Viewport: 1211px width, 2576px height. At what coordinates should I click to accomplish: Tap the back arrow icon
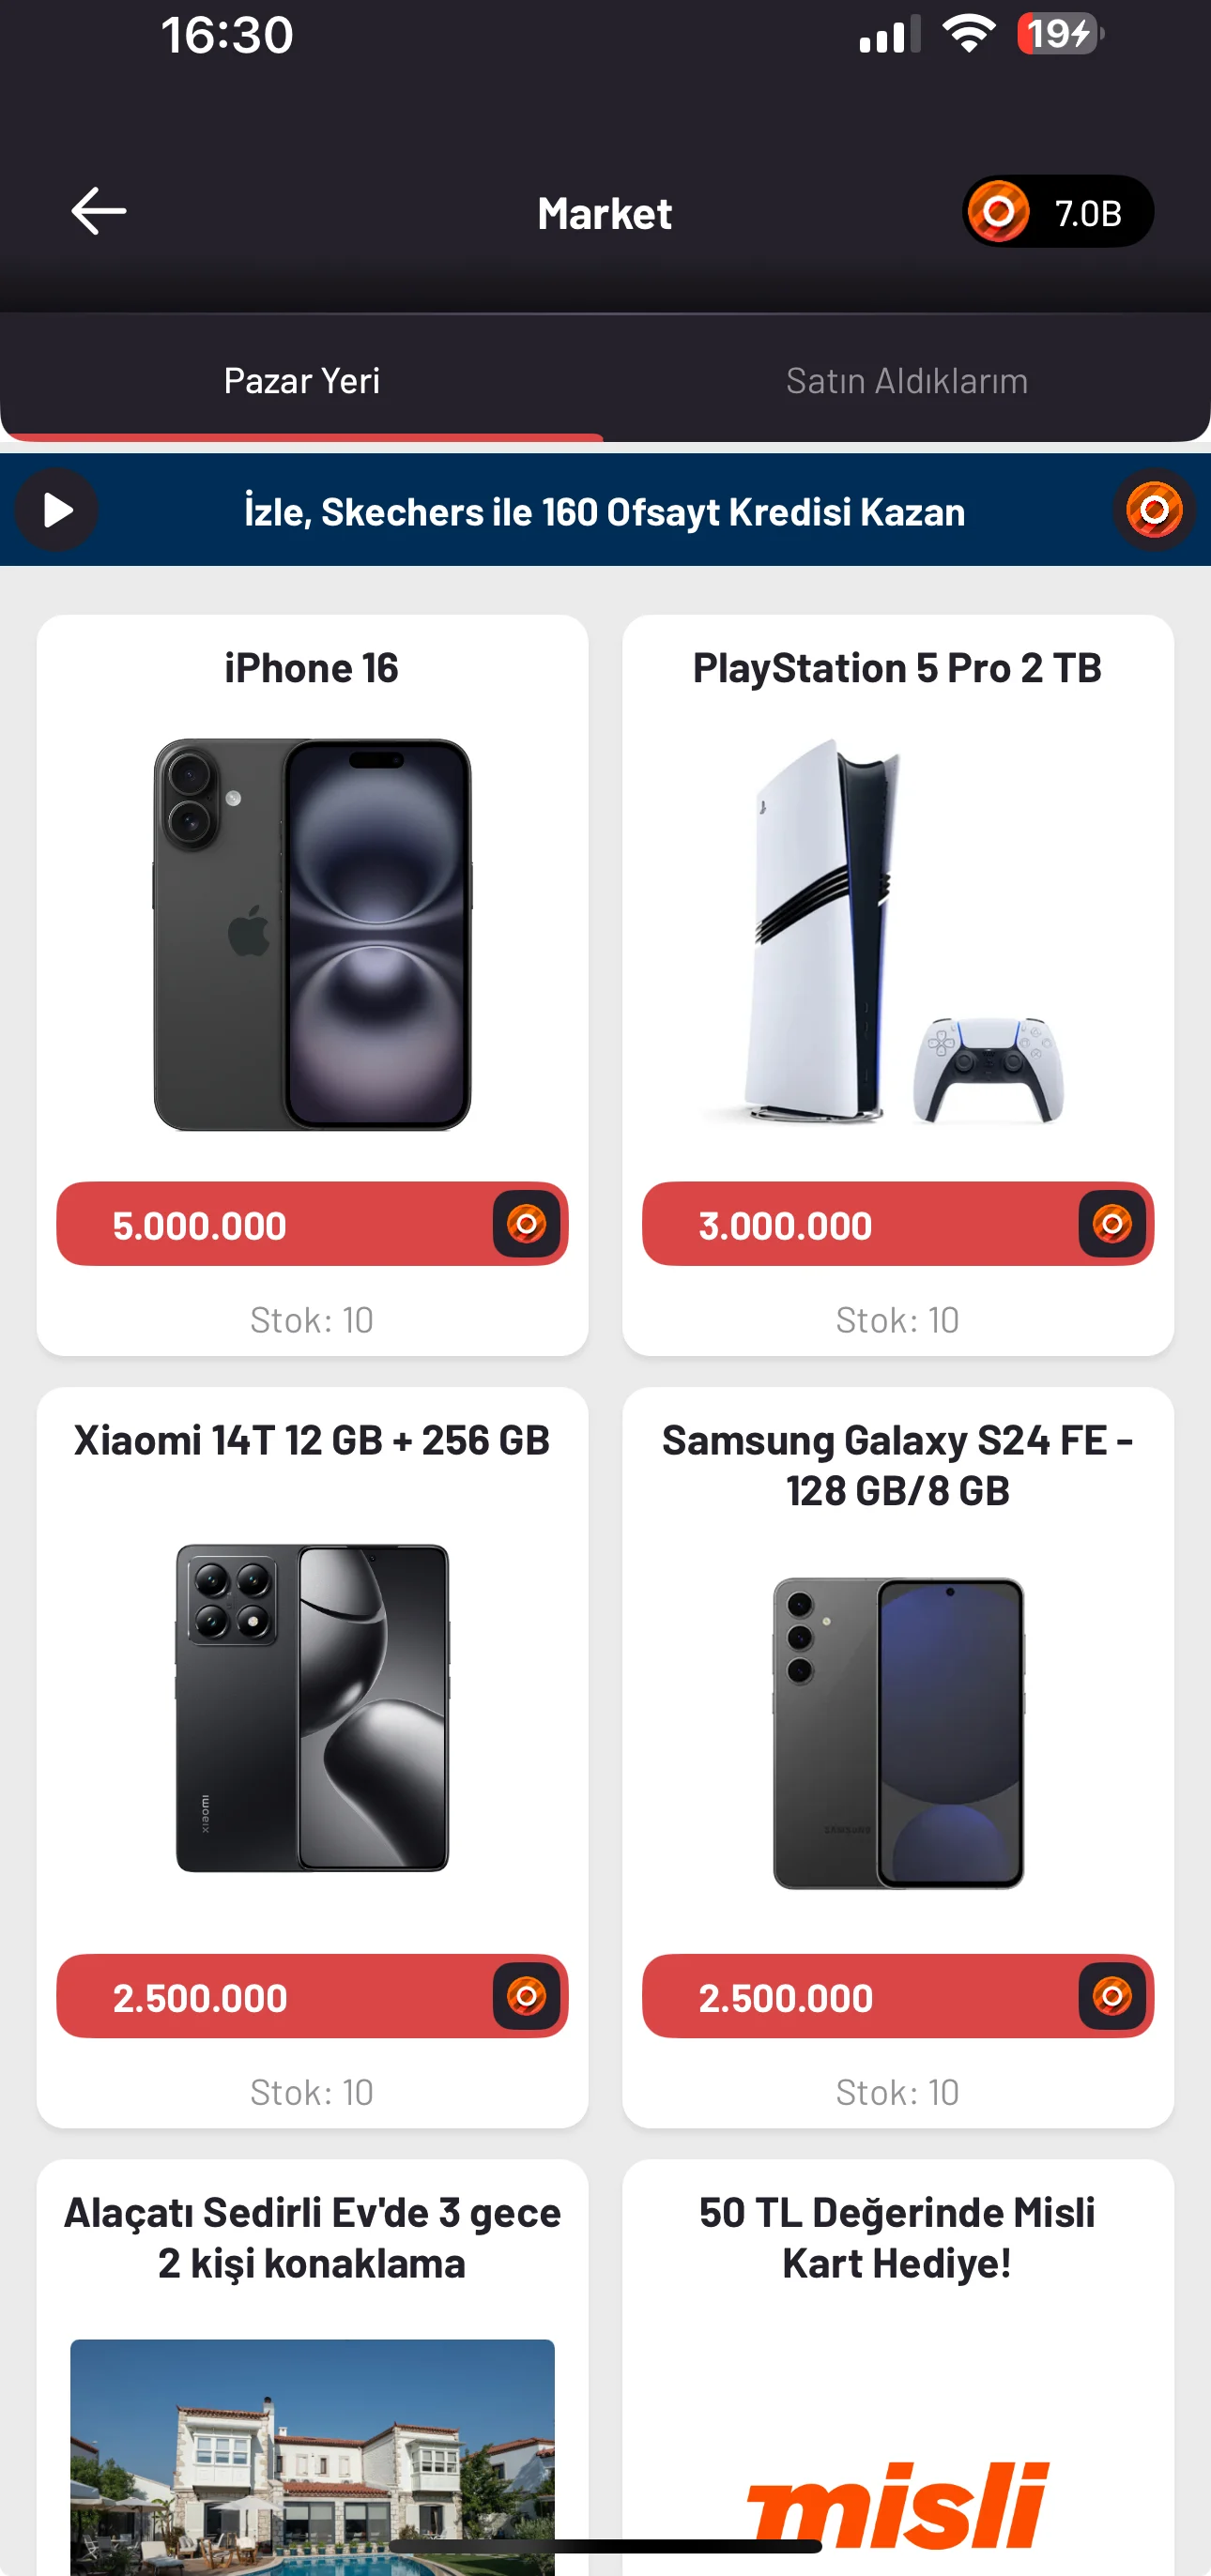click(x=98, y=211)
